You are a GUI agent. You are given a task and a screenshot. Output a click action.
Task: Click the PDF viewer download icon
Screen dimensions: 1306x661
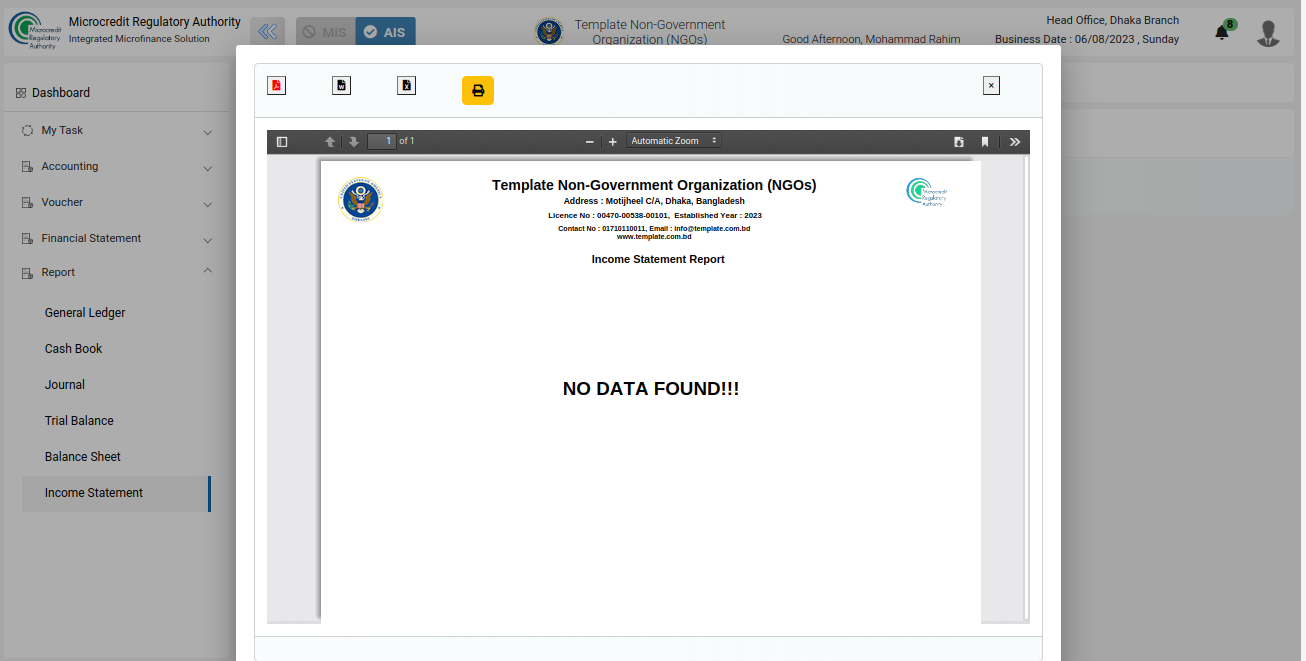[x=959, y=142]
